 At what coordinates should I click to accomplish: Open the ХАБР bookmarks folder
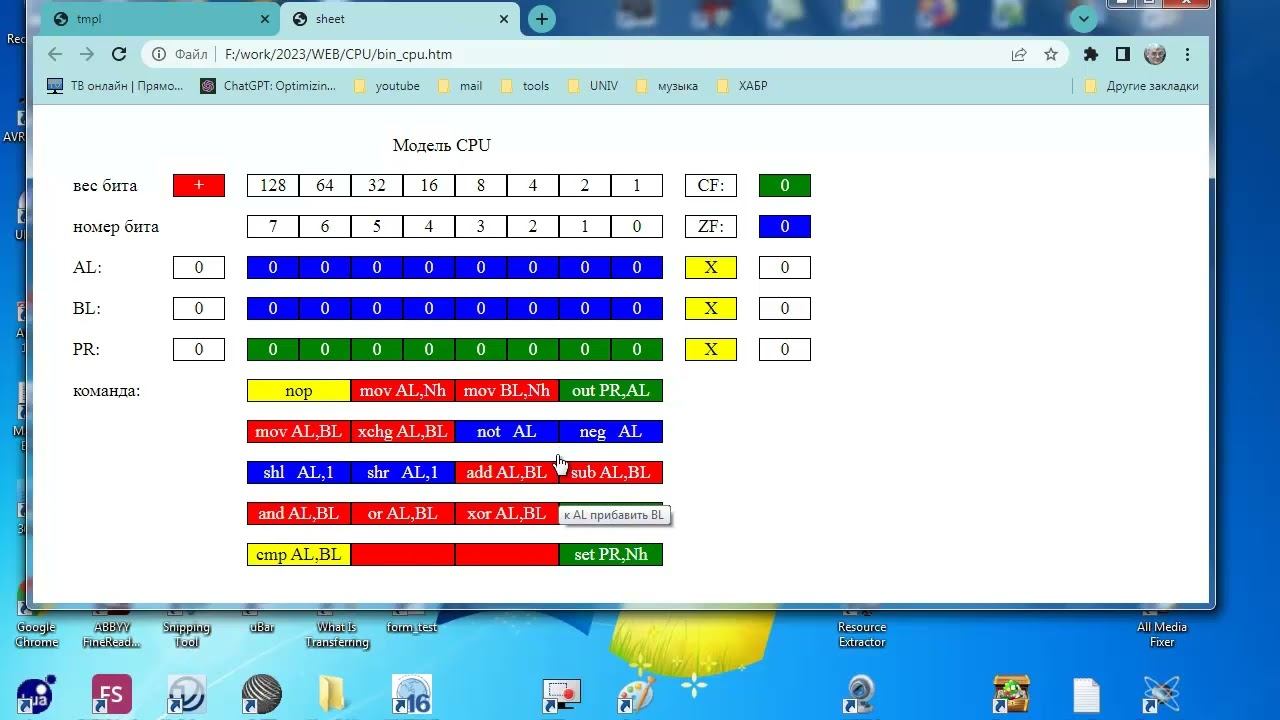coord(742,86)
